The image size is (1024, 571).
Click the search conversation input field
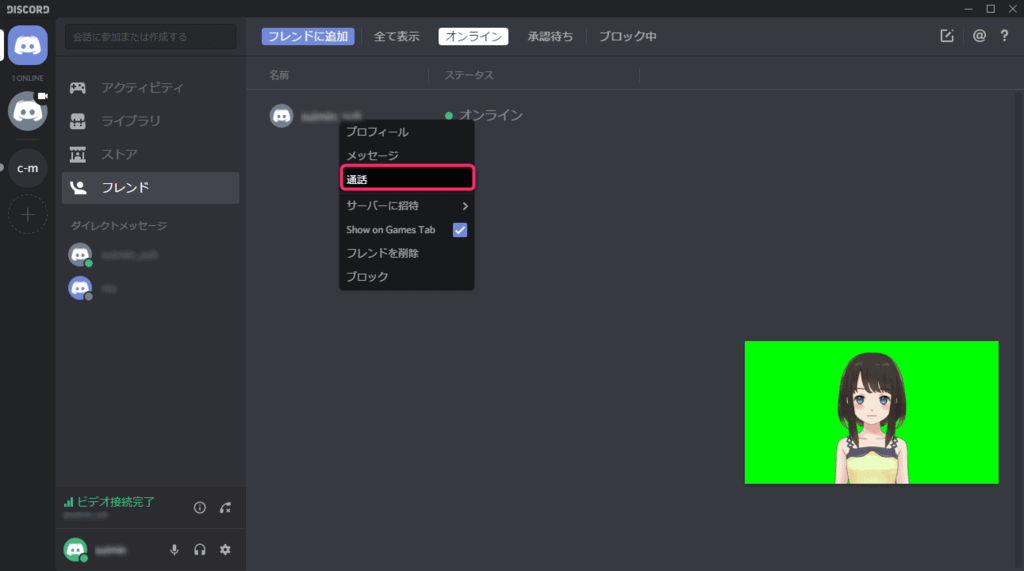[150, 37]
